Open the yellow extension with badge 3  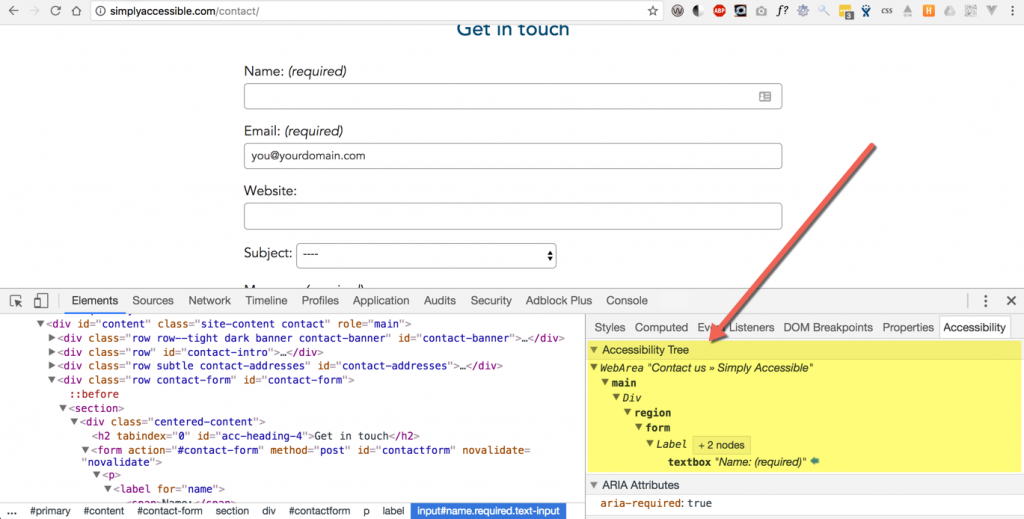click(x=846, y=12)
